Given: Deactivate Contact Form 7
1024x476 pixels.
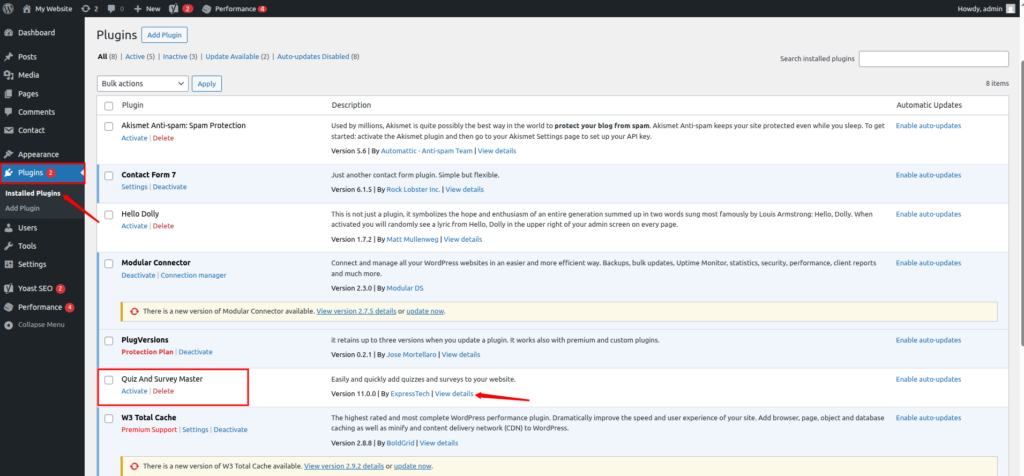Looking at the screenshot, I should [x=170, y=187].
